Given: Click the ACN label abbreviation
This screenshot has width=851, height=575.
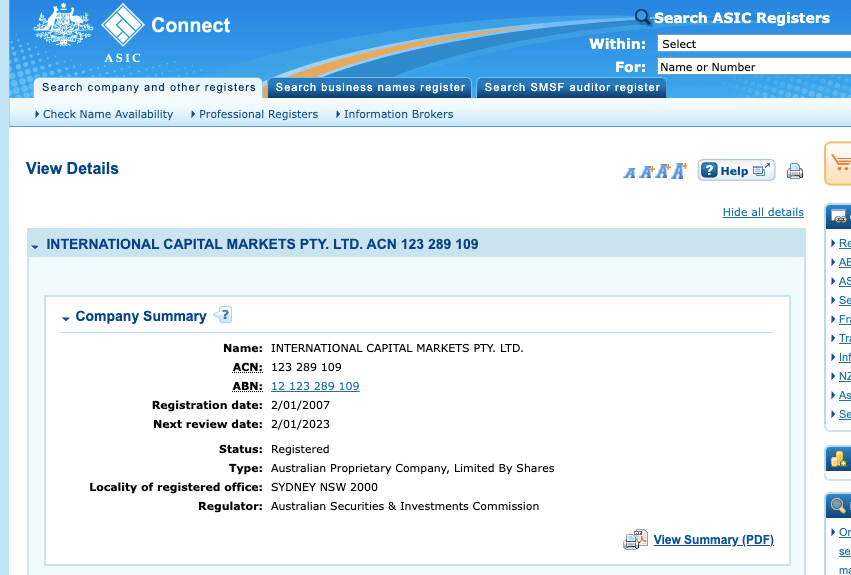Looking at the screenshot, I should pos(247,368).
